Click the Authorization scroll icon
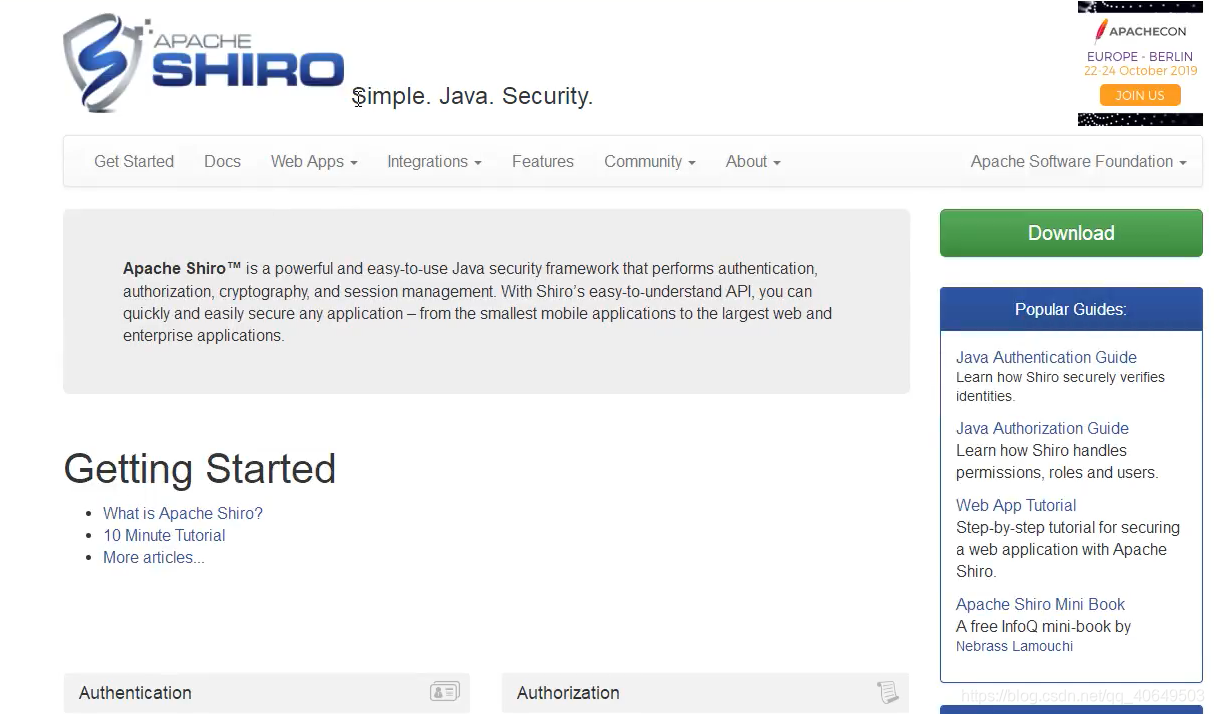 click(887, 691)
